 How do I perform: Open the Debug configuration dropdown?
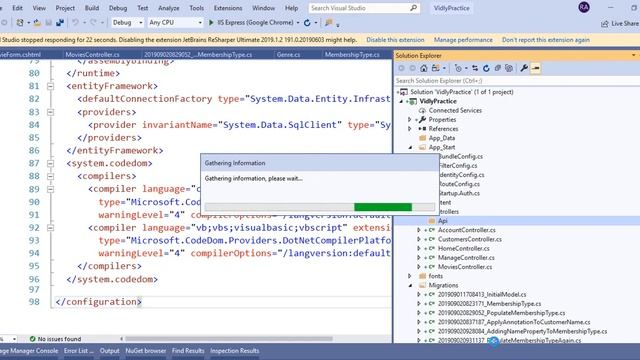127,22
